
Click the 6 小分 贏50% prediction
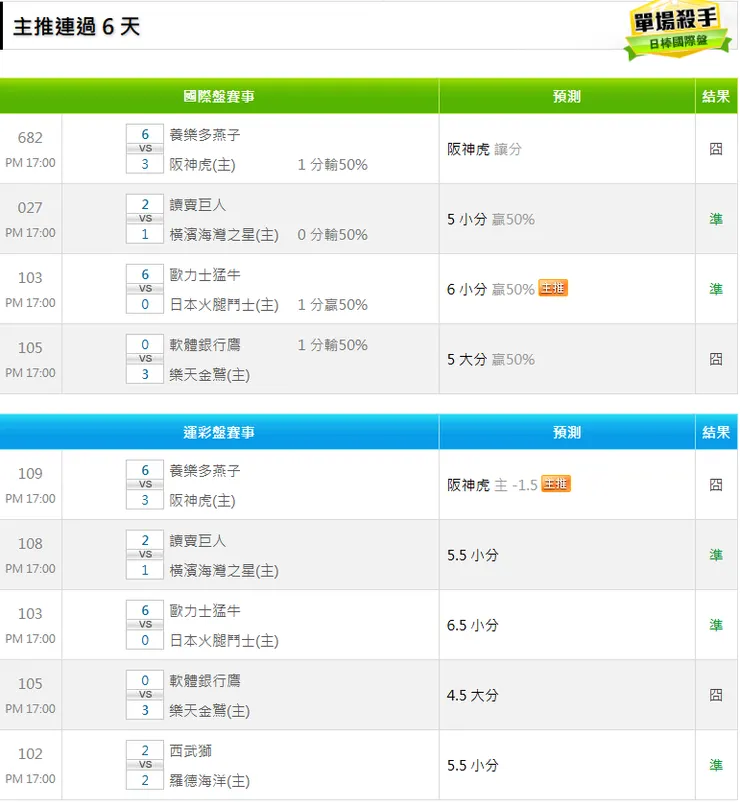[491, 289]
